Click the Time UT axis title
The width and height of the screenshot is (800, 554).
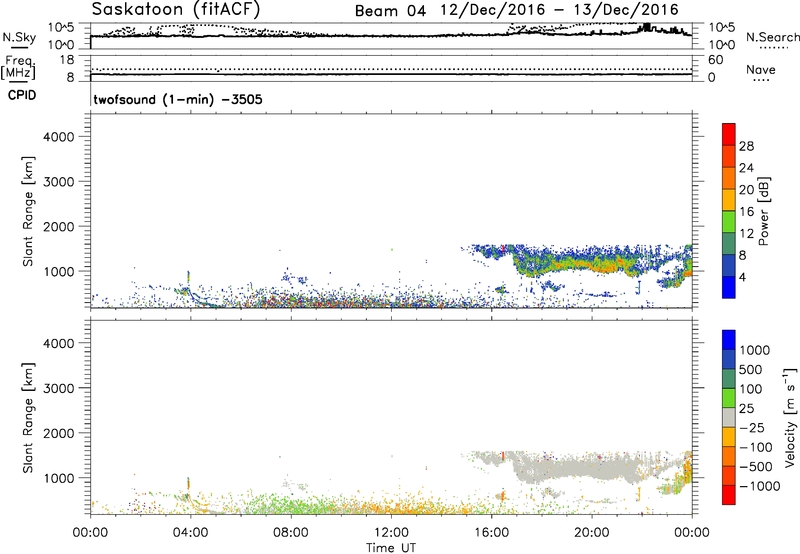click(x=391, y=547)
